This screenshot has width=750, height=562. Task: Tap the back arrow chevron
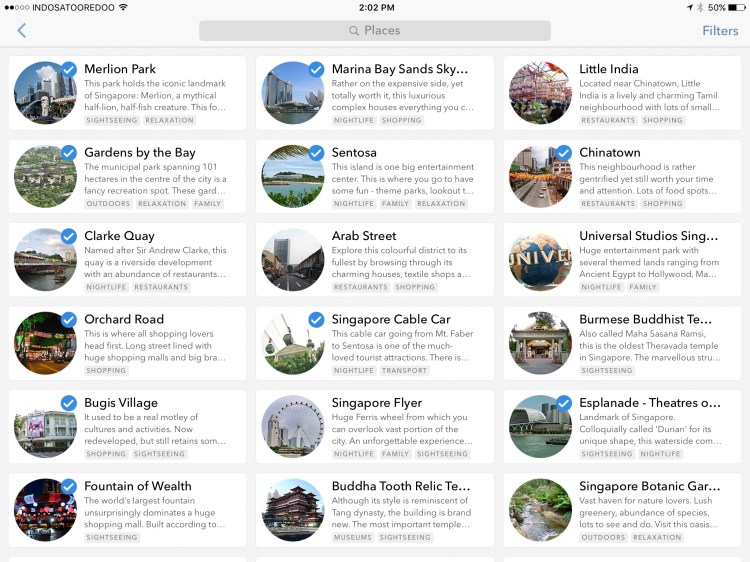tap(22, 31)
